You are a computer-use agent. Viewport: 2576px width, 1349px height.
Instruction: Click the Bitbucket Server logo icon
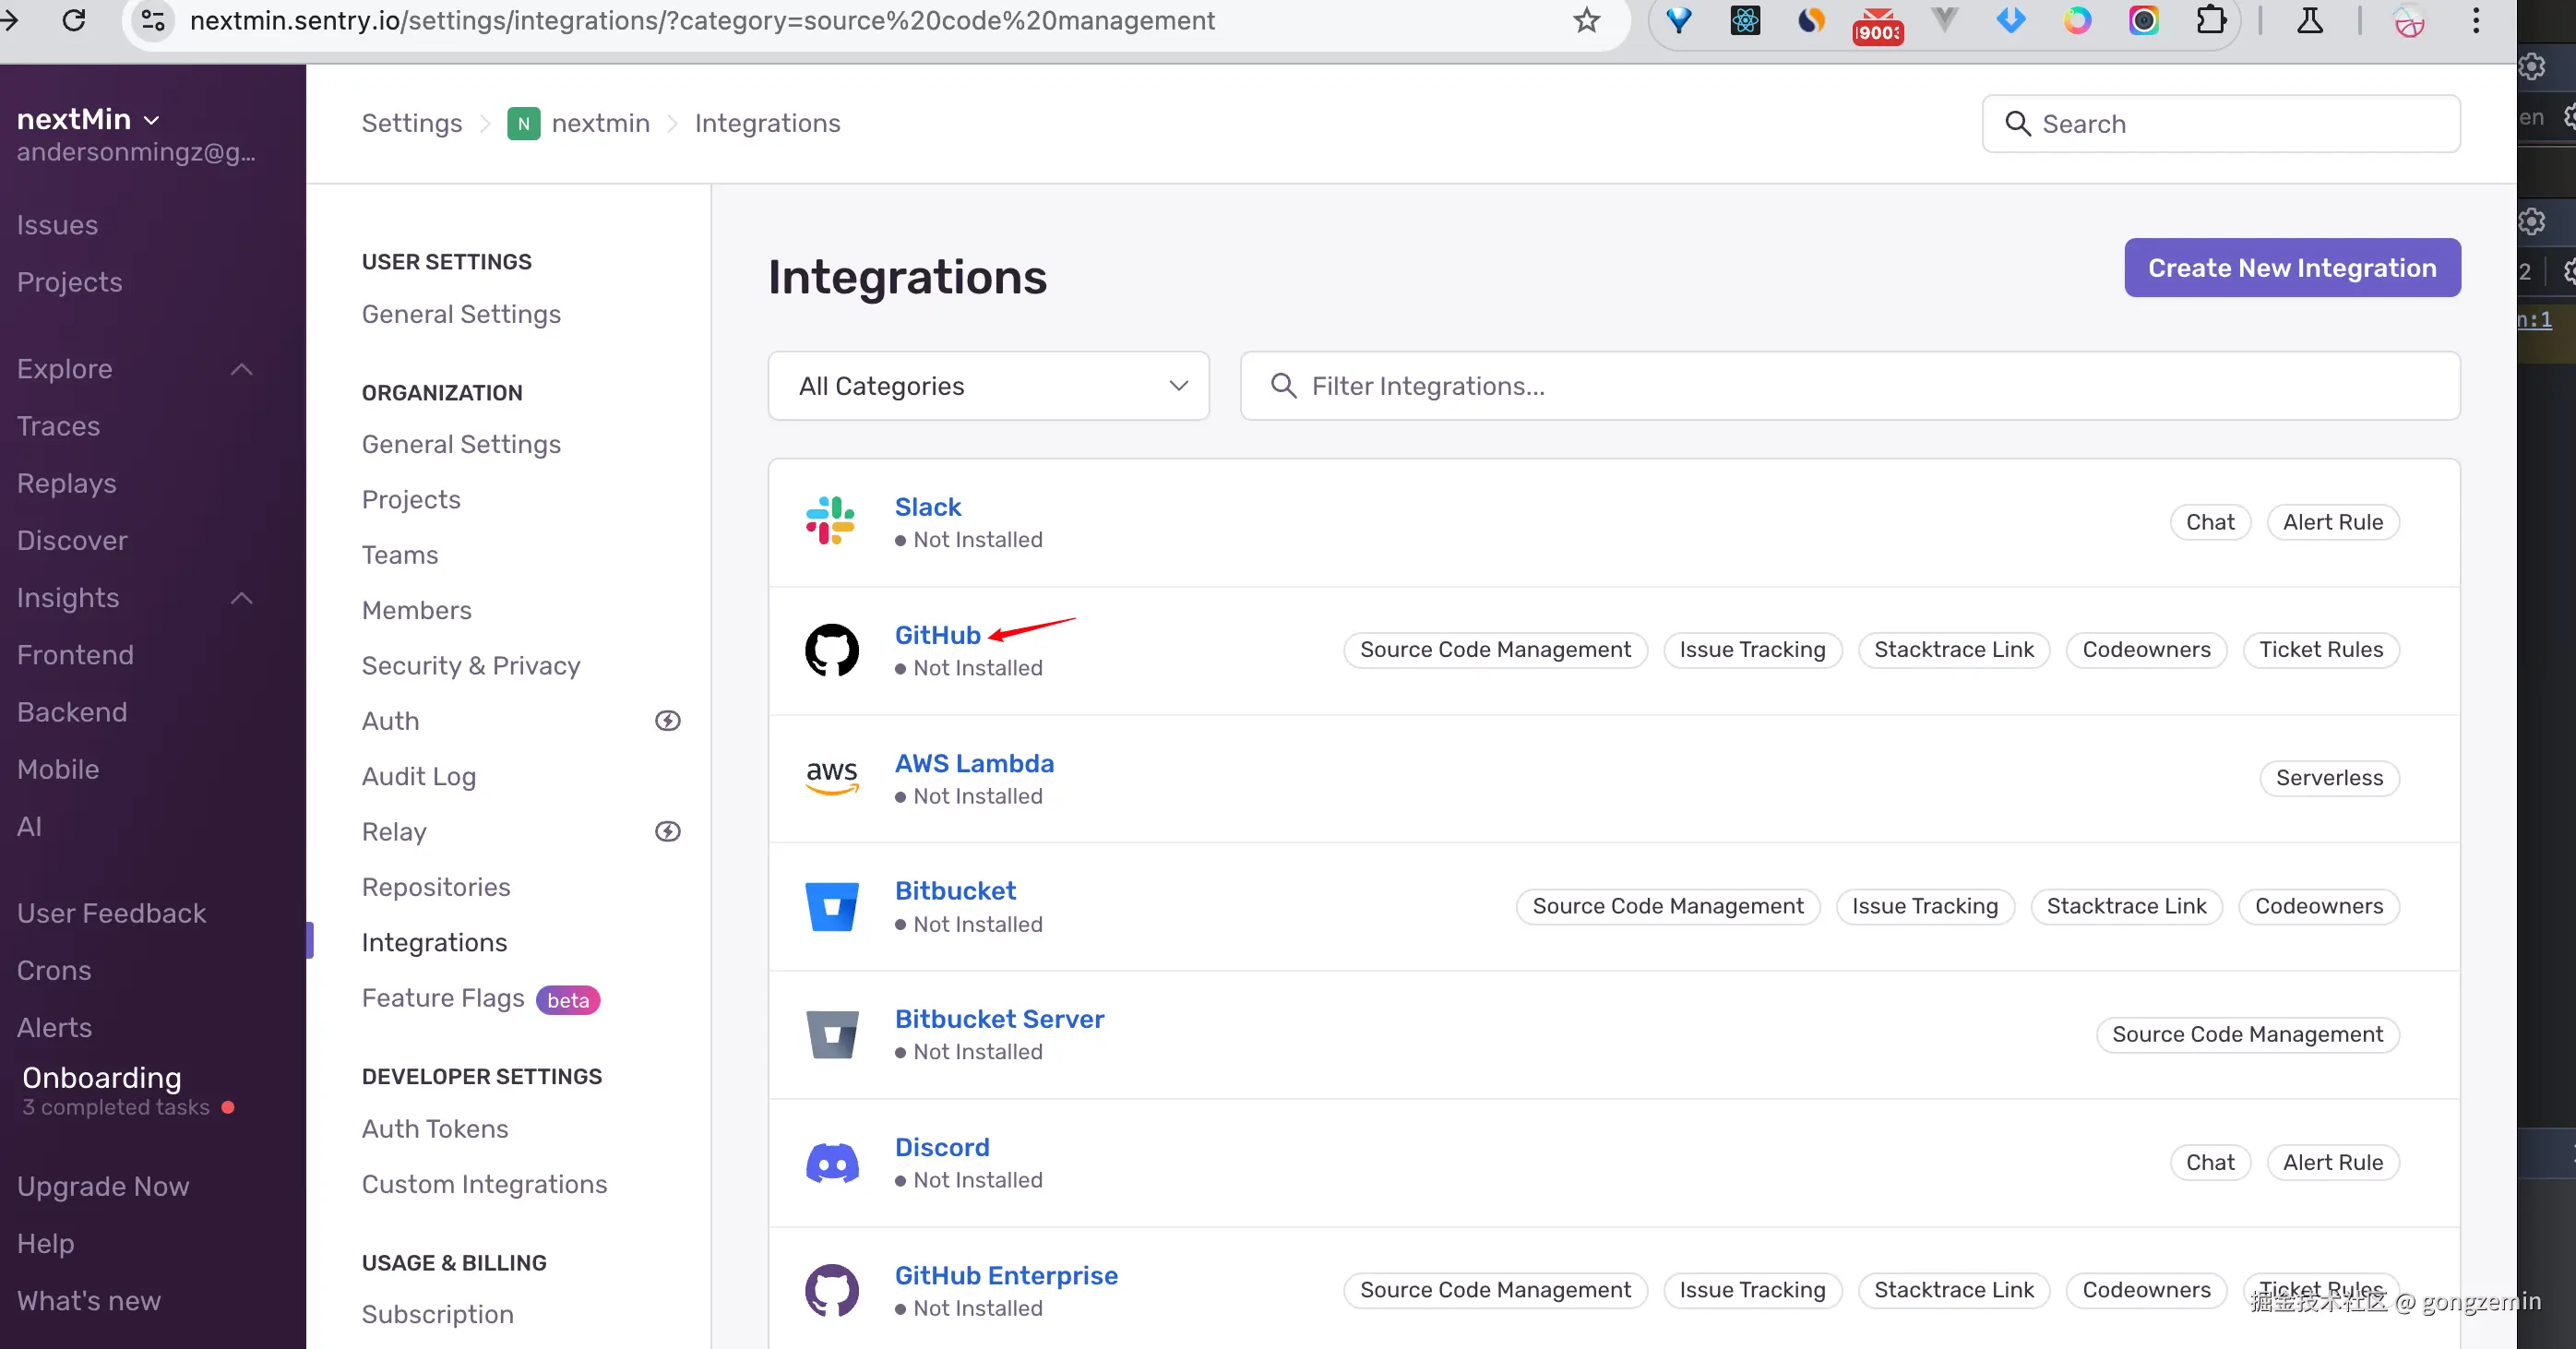831,1034
